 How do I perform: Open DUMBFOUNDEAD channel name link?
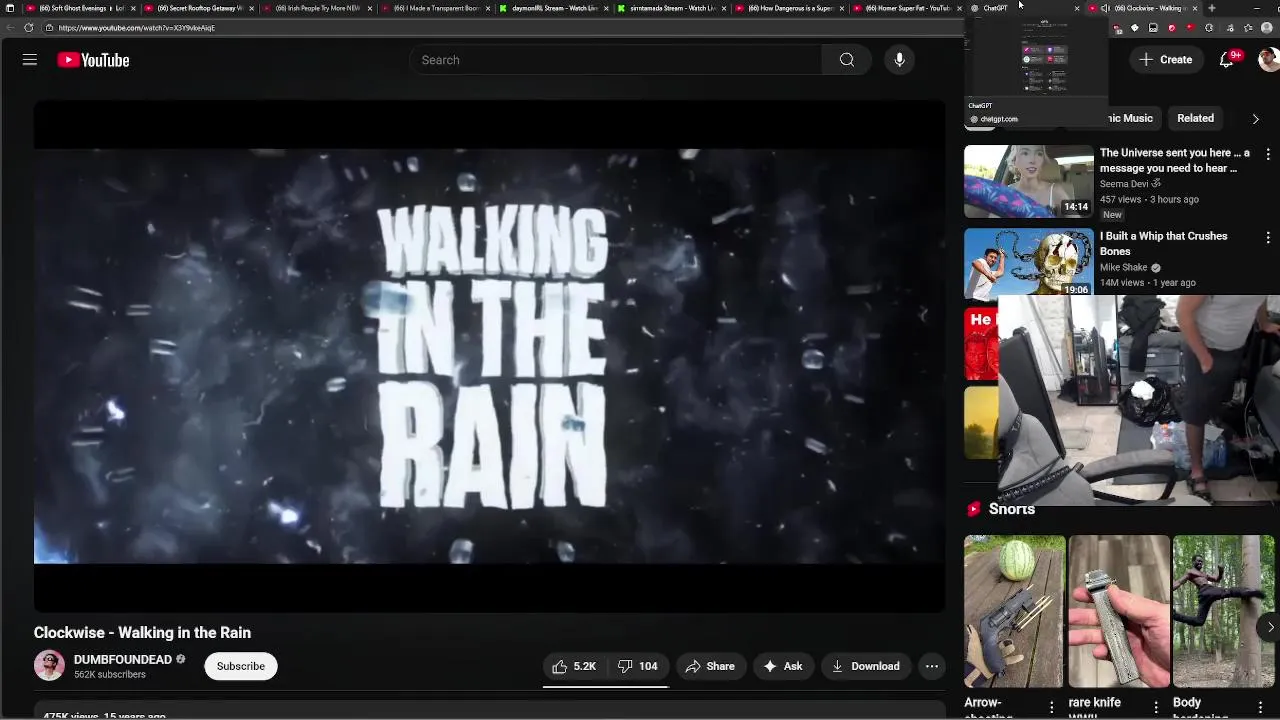click(123, 660)
